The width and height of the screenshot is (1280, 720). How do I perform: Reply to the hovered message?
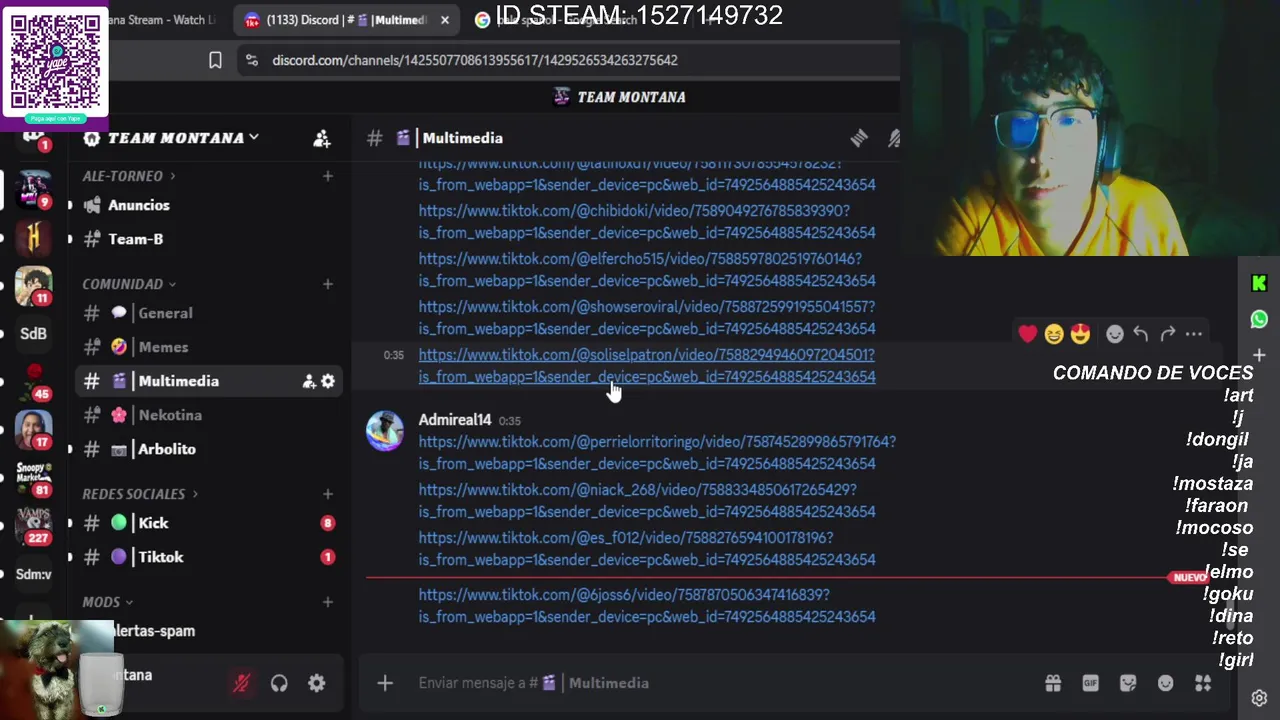[1141, 334]
